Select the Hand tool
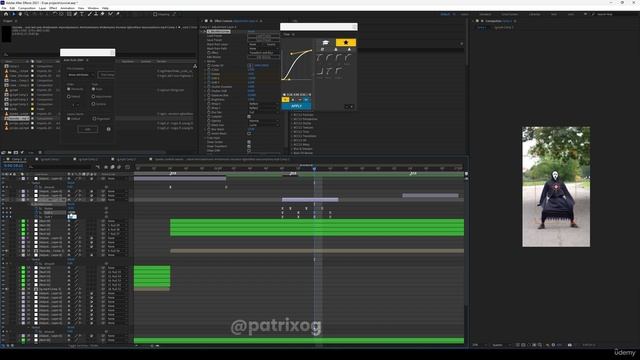640x360 pixels. point(20,14)
